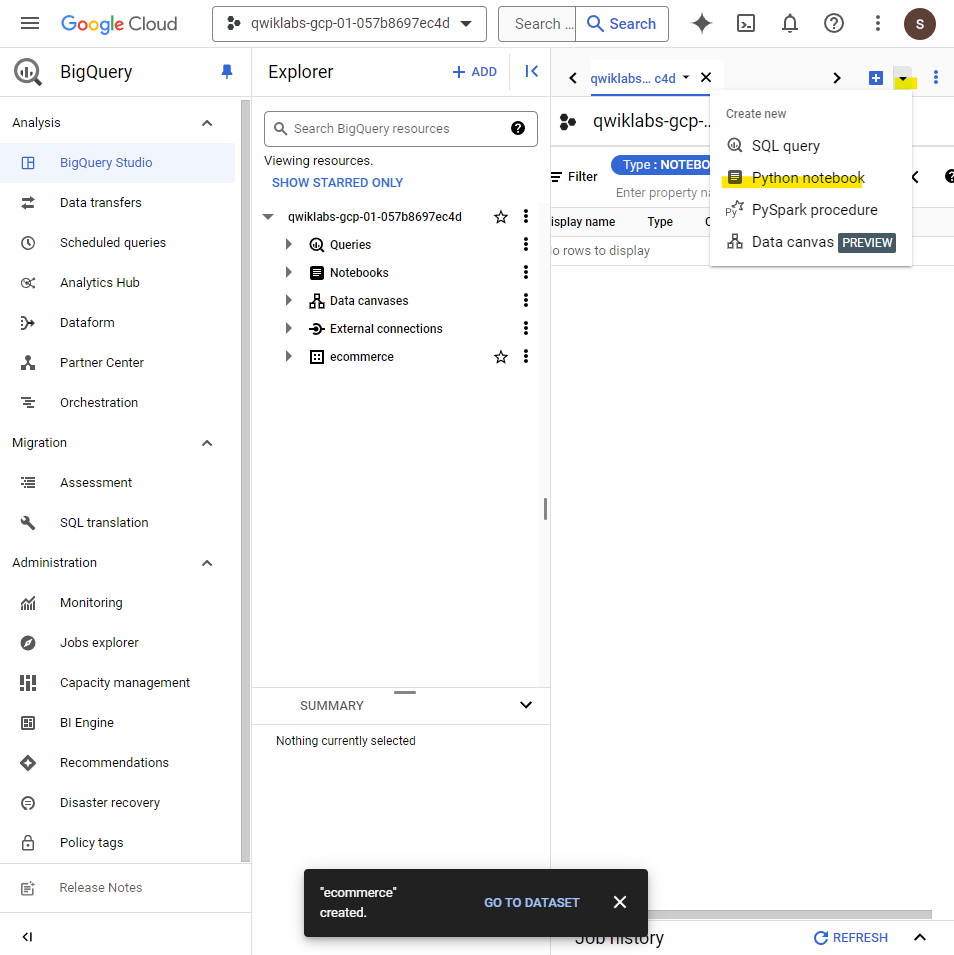This screenshot has width=954, height=955.
Task: Open the Gemini AI sparkle icon
Action: (x=702, y=24)
